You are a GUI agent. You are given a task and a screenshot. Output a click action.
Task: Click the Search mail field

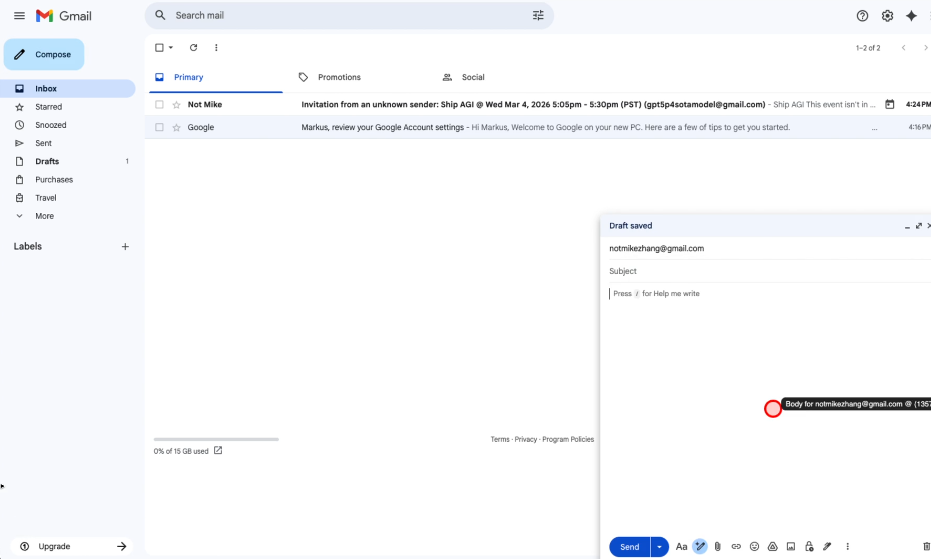(349, 15)
